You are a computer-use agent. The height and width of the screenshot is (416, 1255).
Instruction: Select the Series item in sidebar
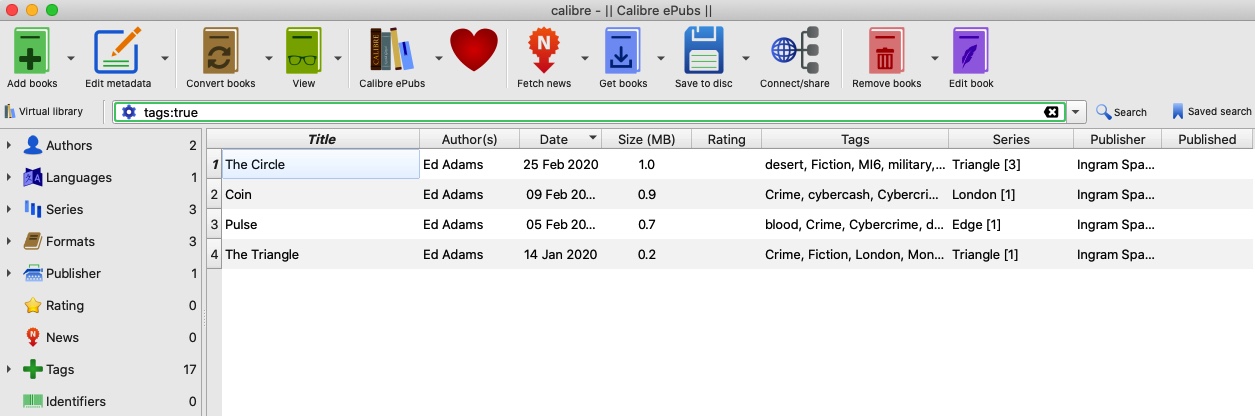tap(65, 209)
